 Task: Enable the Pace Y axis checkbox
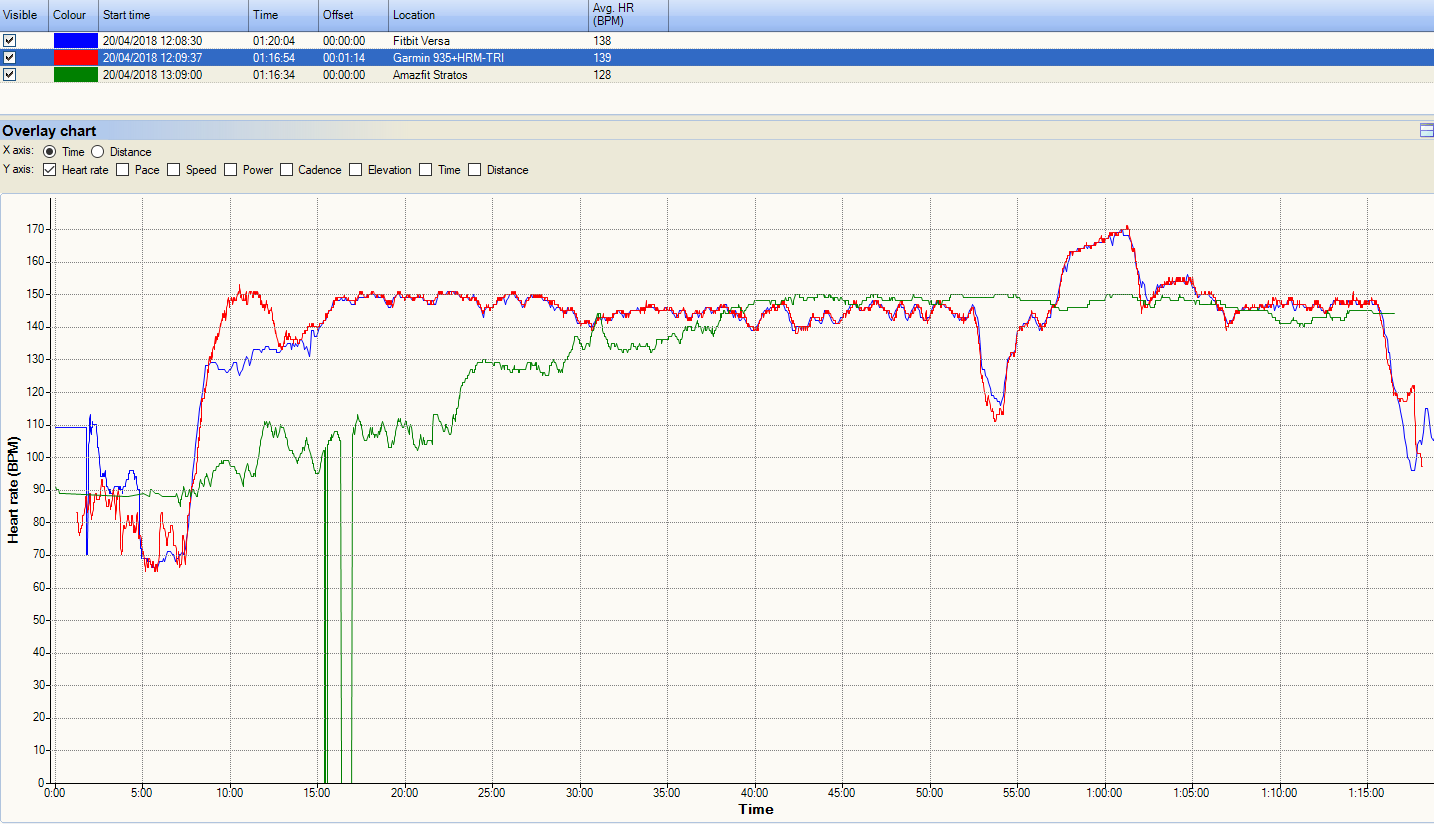coord(123,170)
